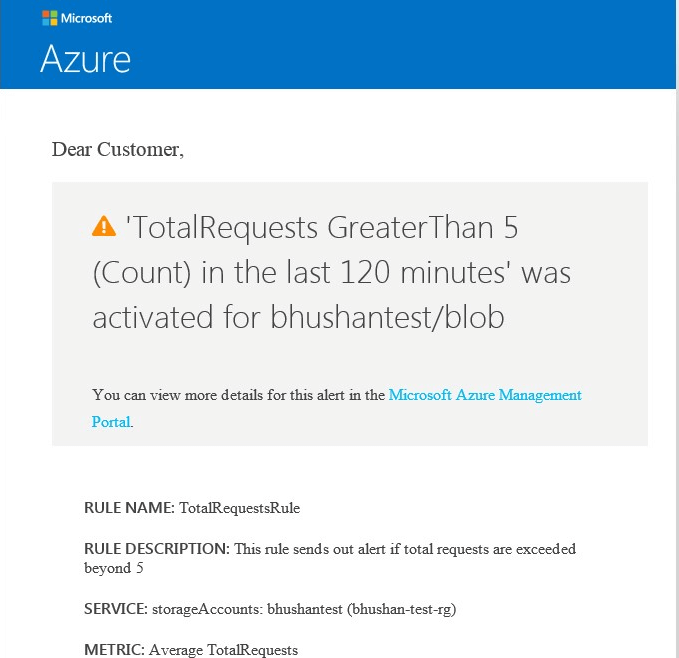The image size is (679, 658).
Task: Click the orange warning triangle icon
Action: pos(104,226)
